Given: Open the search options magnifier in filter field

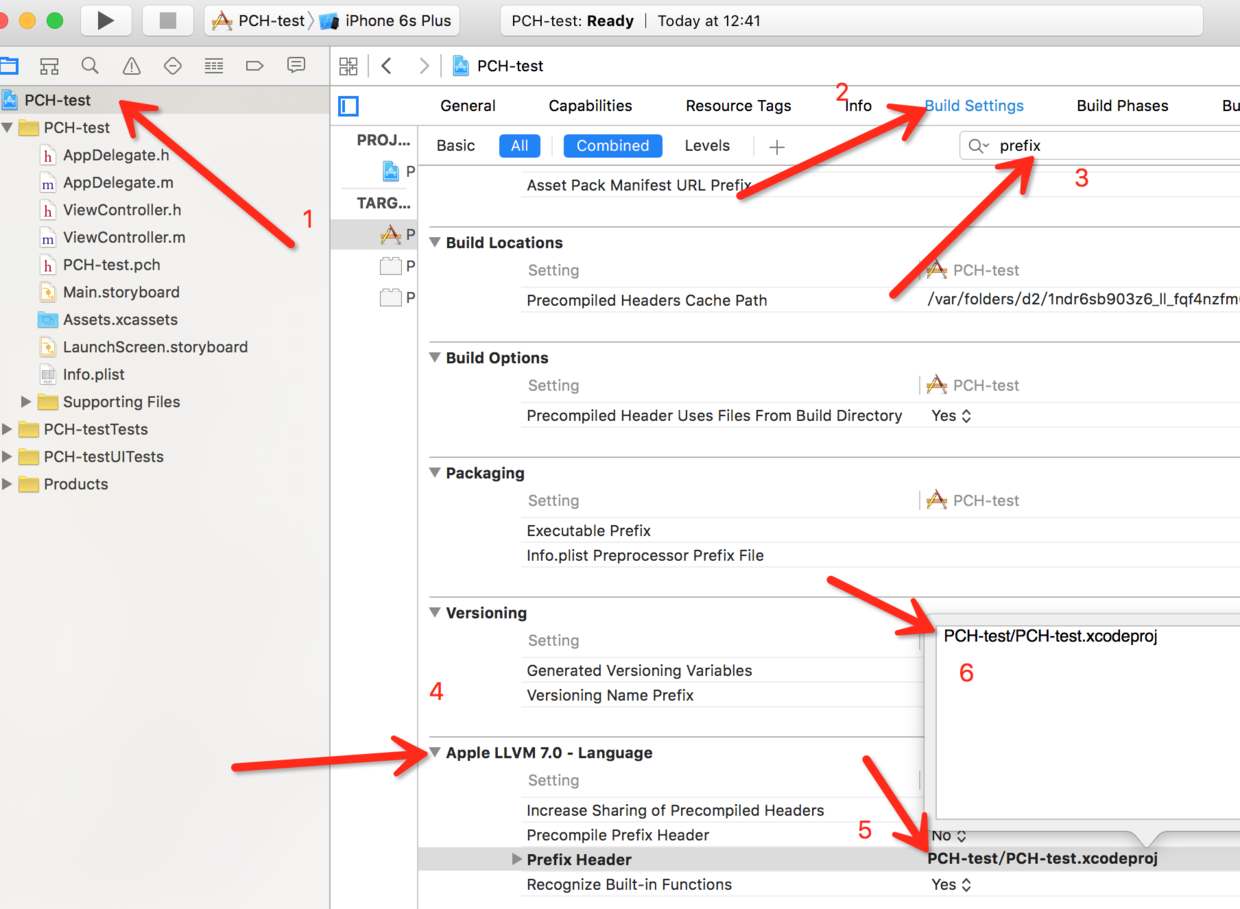Looking at the screenshot, I should [978, 146].
